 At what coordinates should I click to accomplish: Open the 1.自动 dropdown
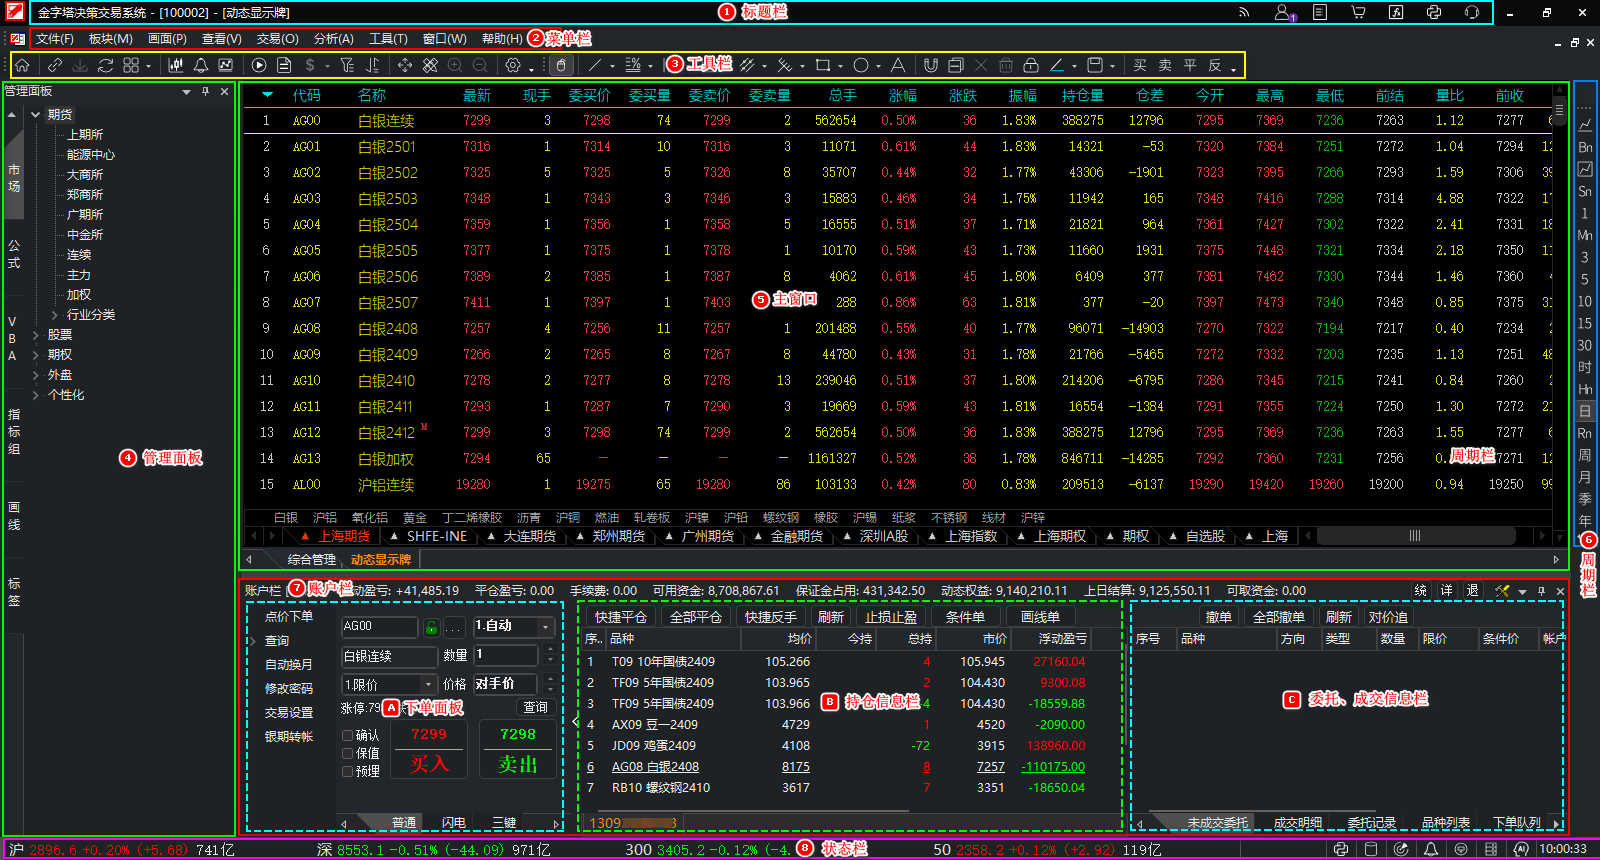pyautogui.click(x=513, y=626)
